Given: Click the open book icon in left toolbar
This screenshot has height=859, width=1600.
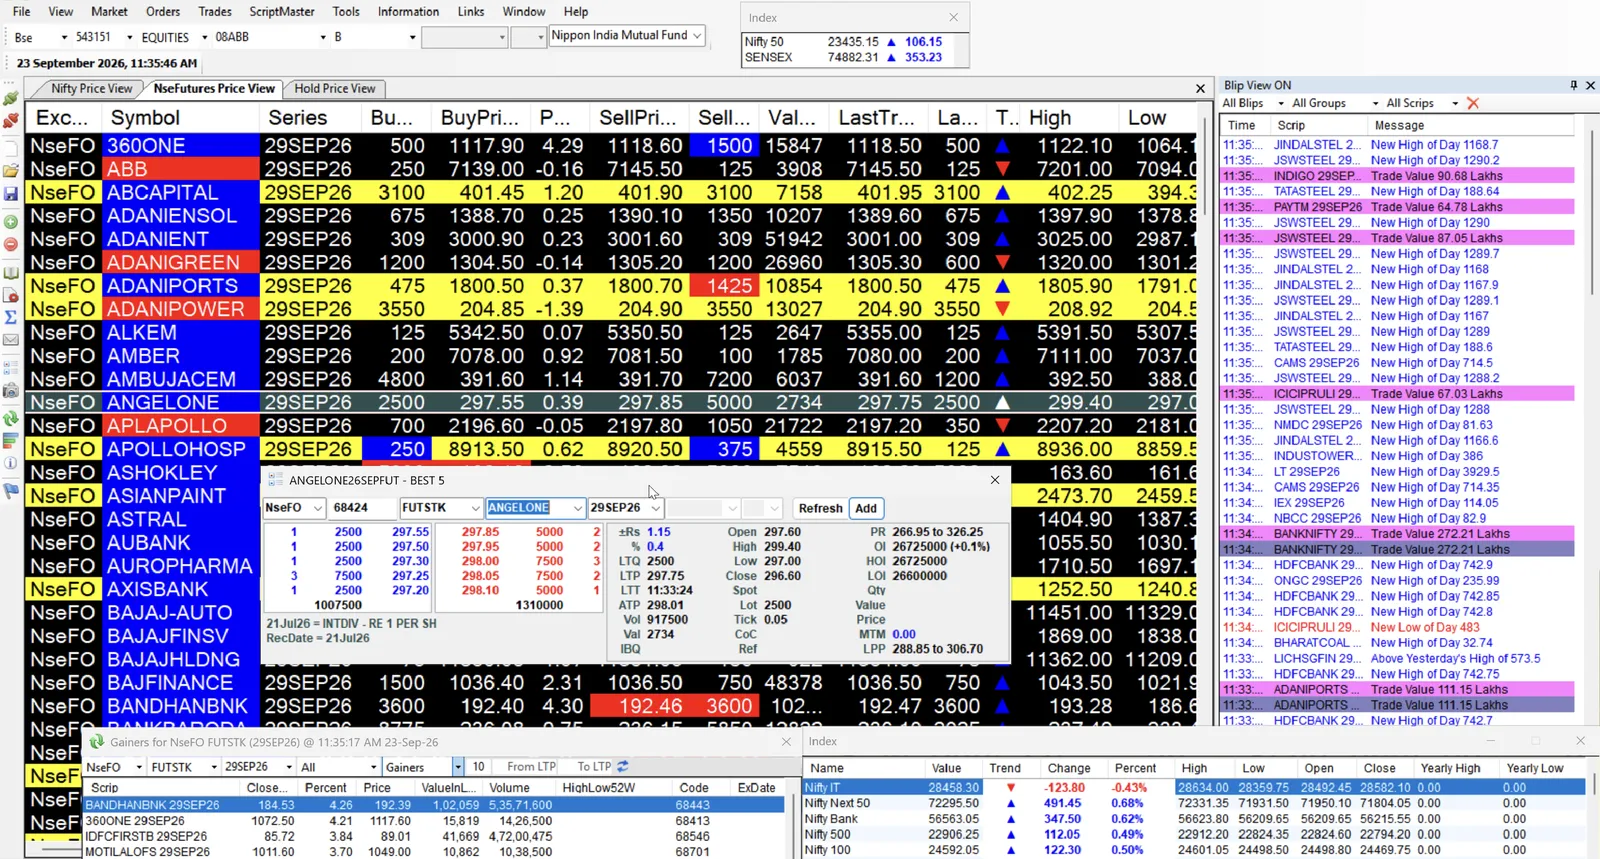Looking at the screenshot, I should click(11, 273).
